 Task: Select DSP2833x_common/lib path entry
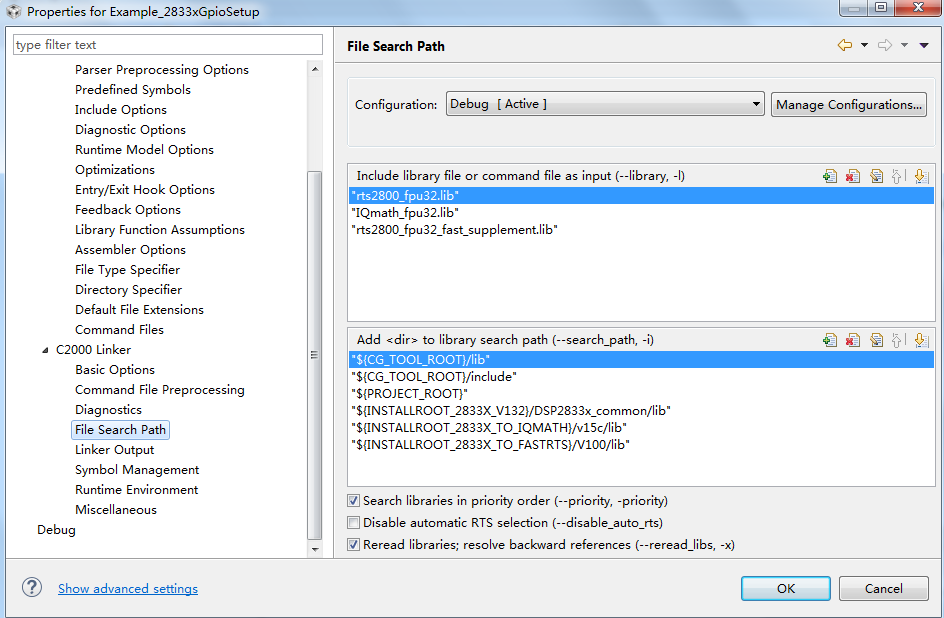[641, 410]
